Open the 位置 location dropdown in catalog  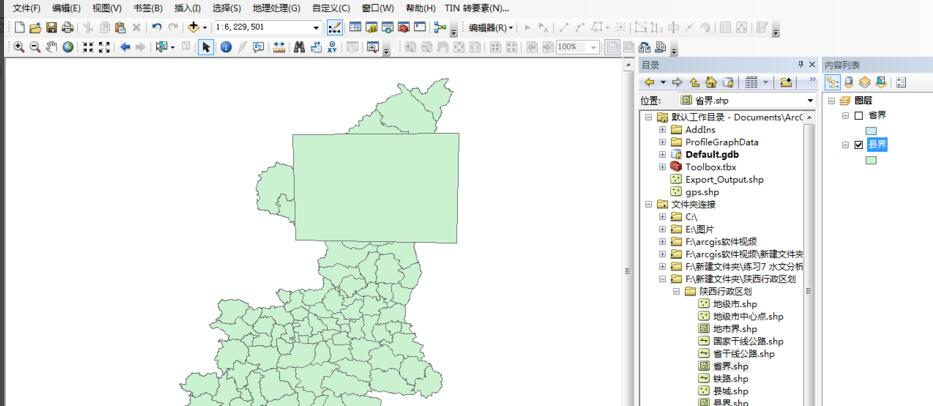pos(810,101)
